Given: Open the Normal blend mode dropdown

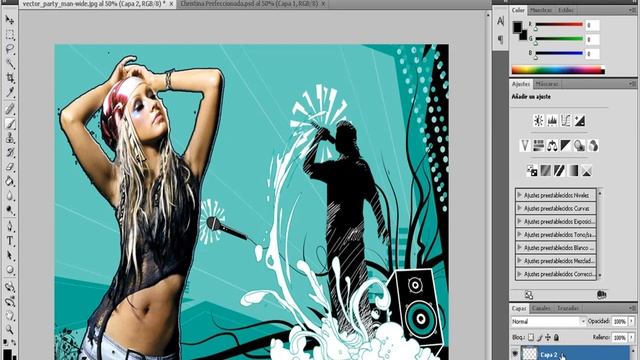Looking at the screenshot, I should point(549,322).
